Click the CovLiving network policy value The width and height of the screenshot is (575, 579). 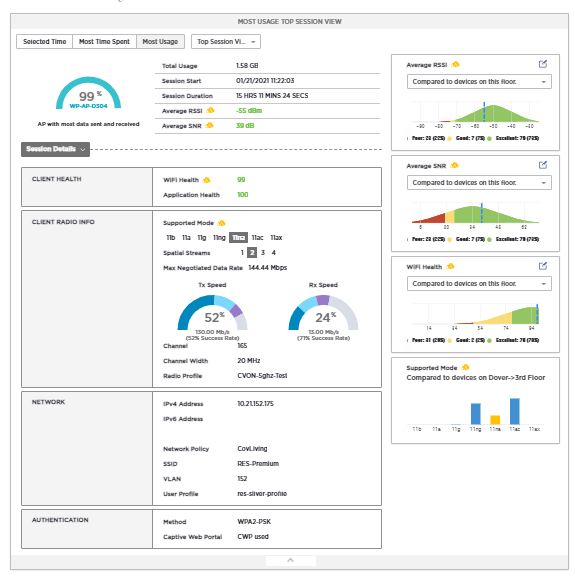click(252, 449)
